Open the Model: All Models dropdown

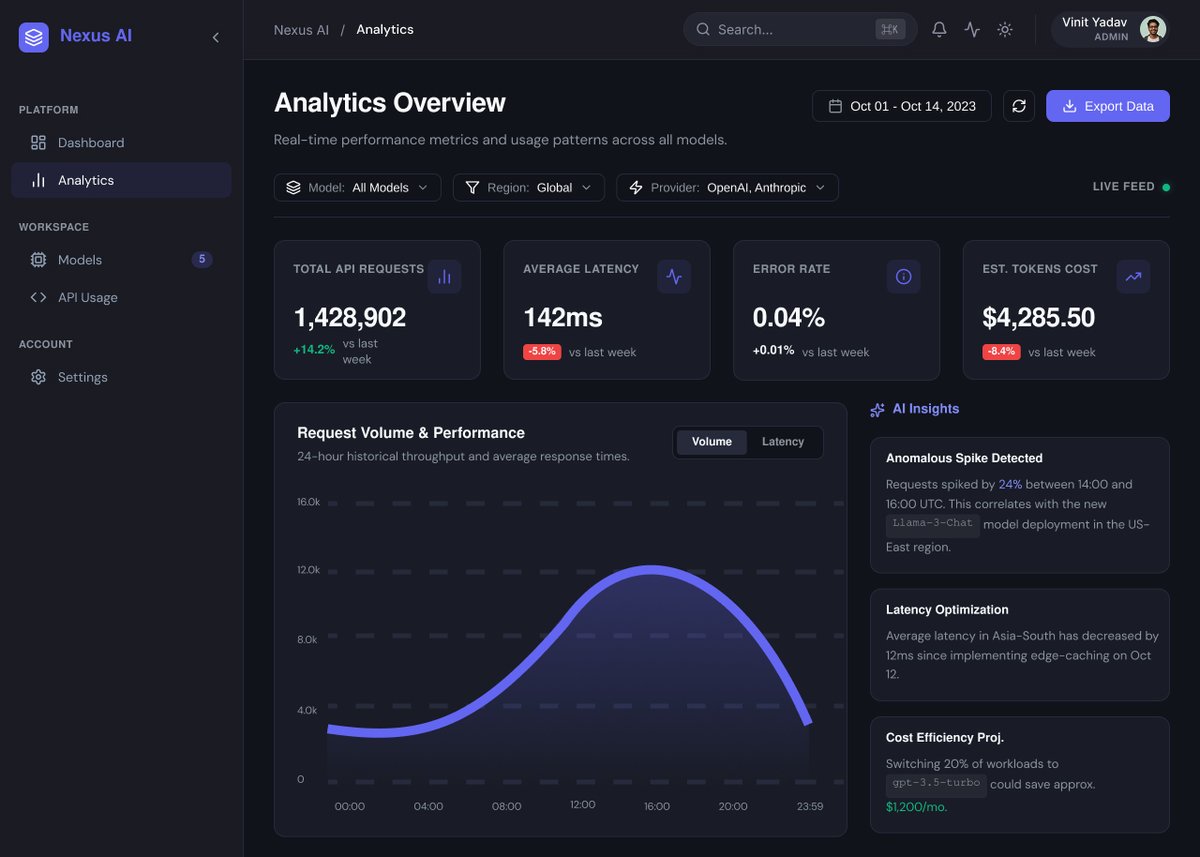click(x=357, y=187)
